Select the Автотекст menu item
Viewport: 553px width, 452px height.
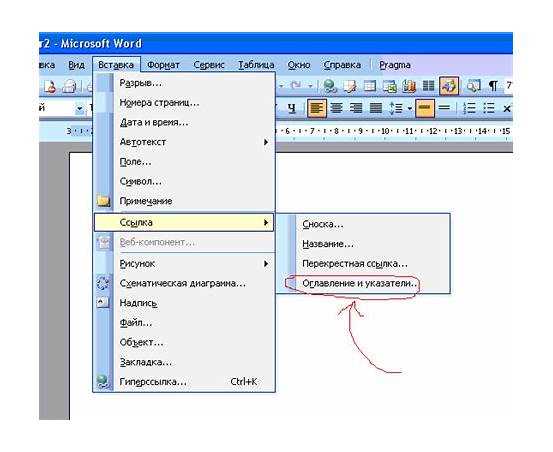184,142
